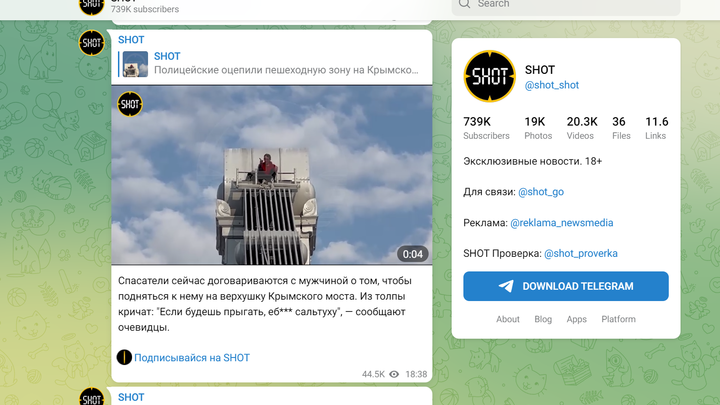Click the 739K Subscribers counter
Image resolution: width=720 pixels, height=405 pixels.
pos(486,128)
